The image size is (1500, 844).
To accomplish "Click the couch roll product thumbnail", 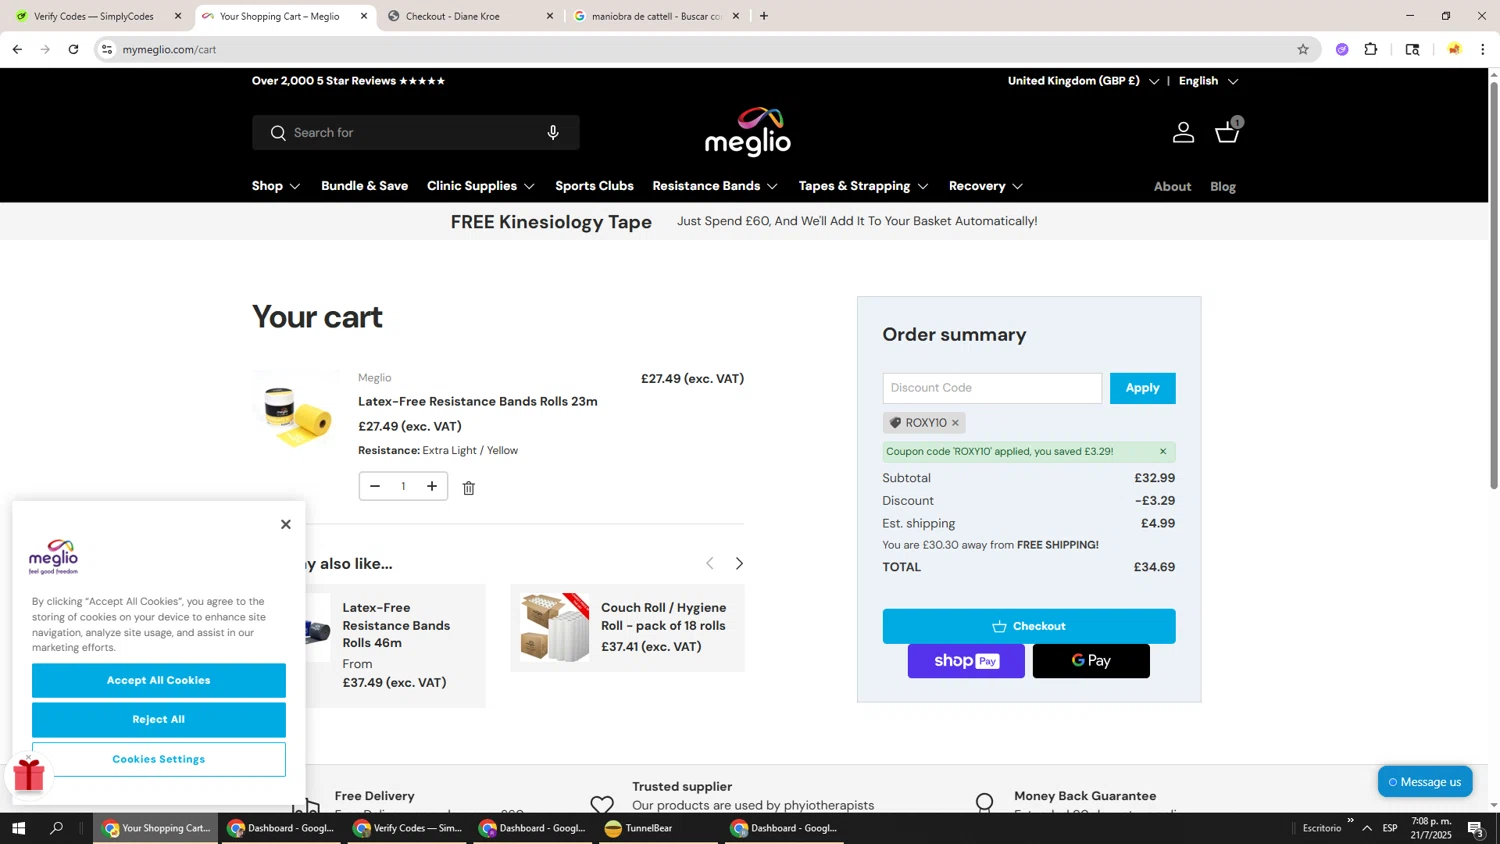I will click(x=555, y=627).
